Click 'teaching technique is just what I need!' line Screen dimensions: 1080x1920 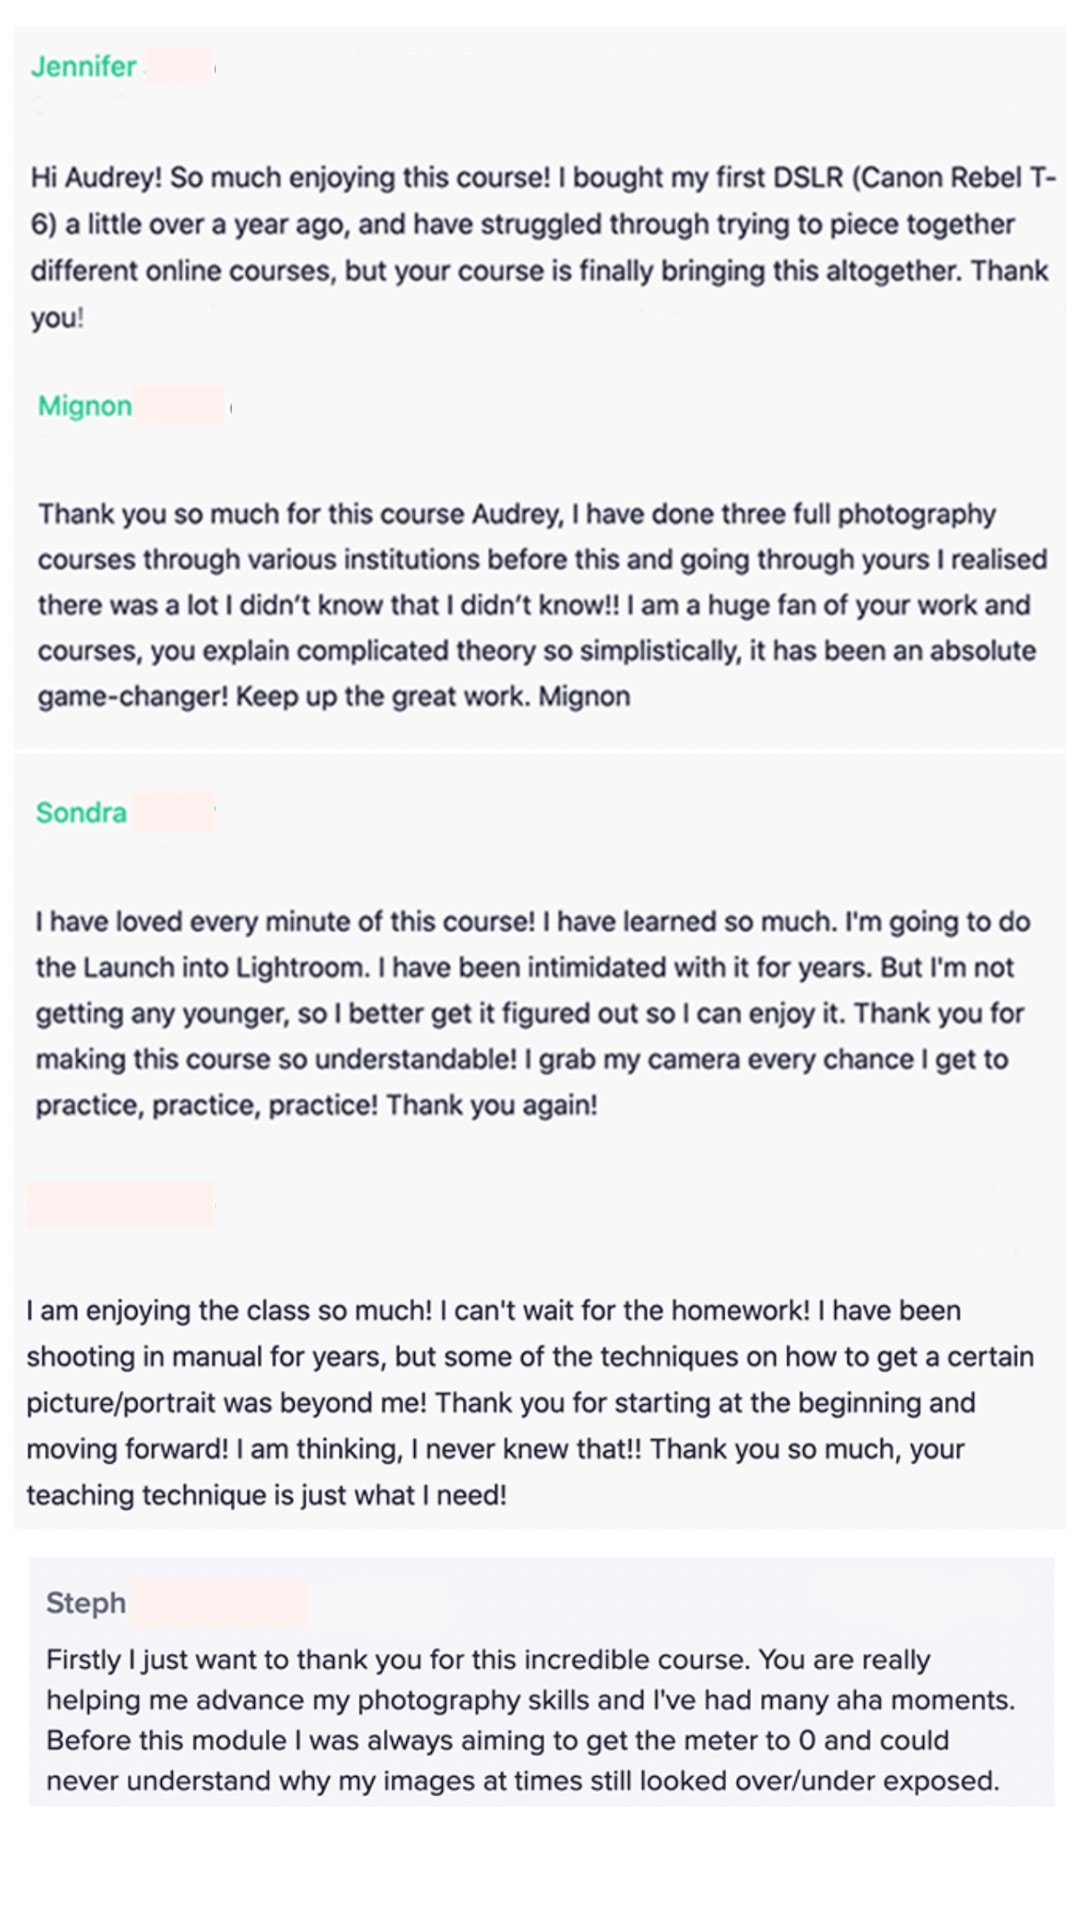click(267, 1495)
